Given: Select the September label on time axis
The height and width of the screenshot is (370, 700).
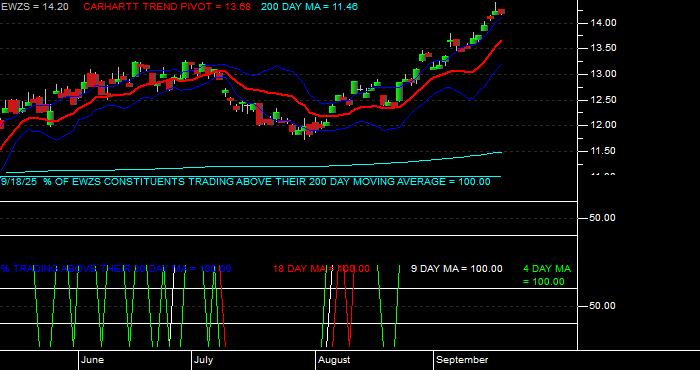Looking at the screenshot, I should (462, 360).
